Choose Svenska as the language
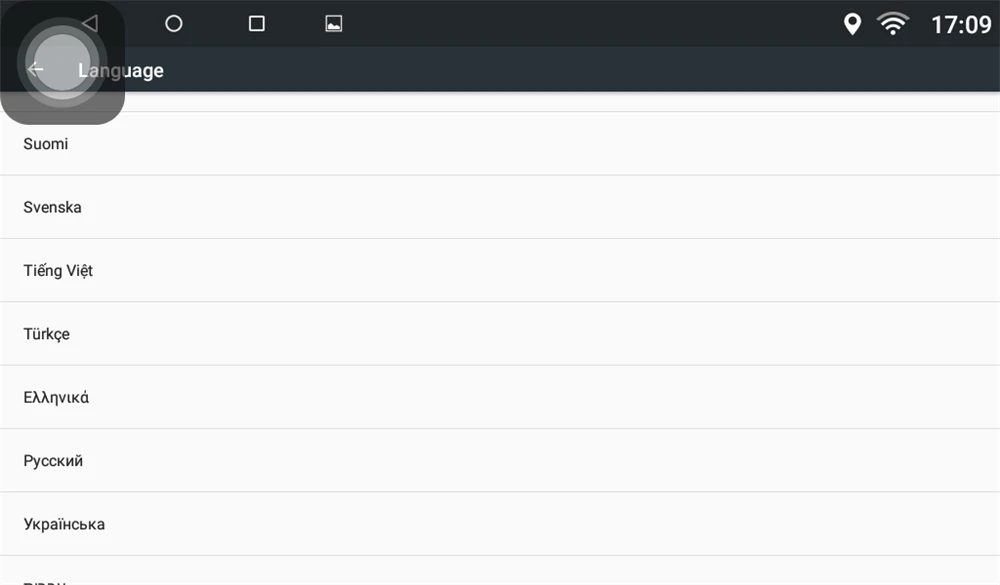1000x585 pixels. coord(500,207)
